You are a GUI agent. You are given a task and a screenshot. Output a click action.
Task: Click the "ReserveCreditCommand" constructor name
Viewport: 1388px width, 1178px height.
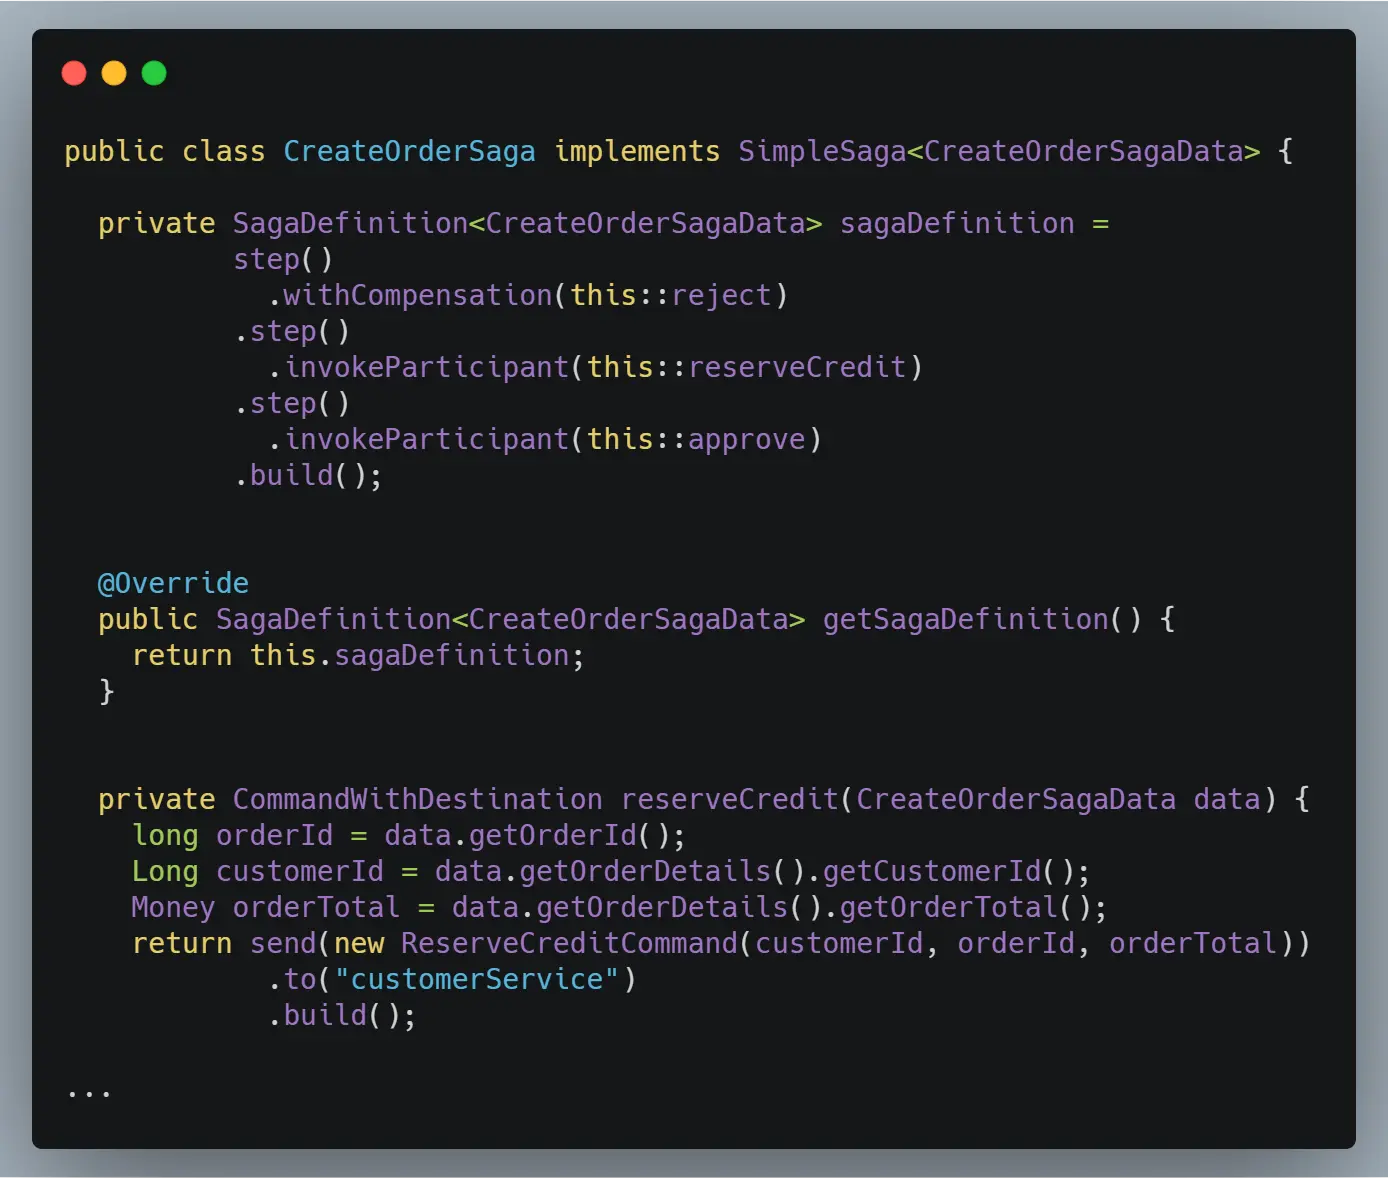569,943
